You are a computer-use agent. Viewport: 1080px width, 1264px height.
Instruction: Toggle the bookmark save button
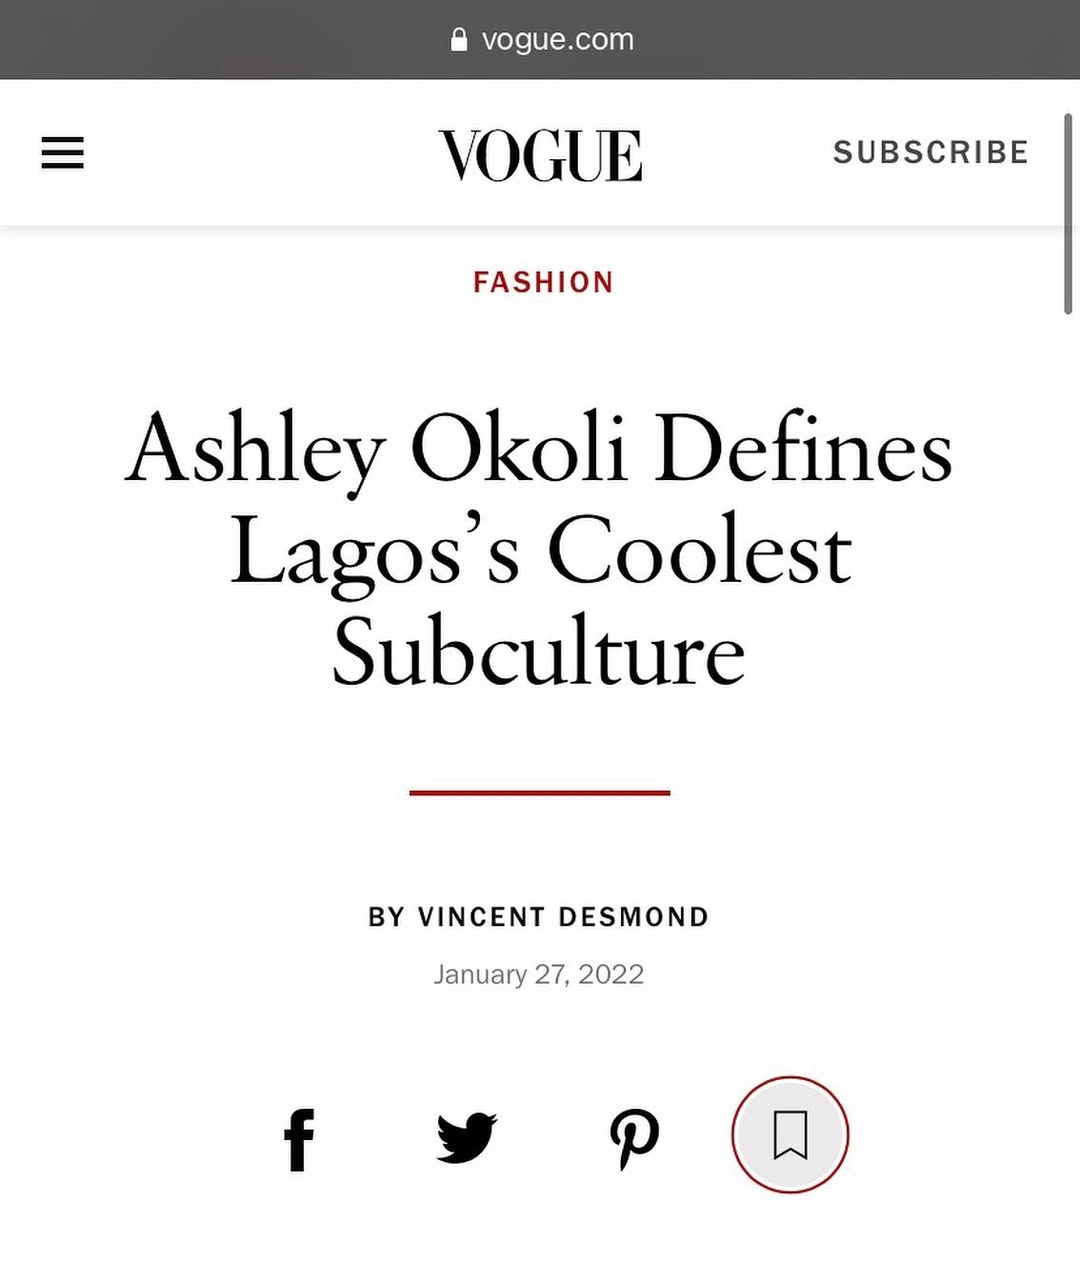coord(790,1135)
